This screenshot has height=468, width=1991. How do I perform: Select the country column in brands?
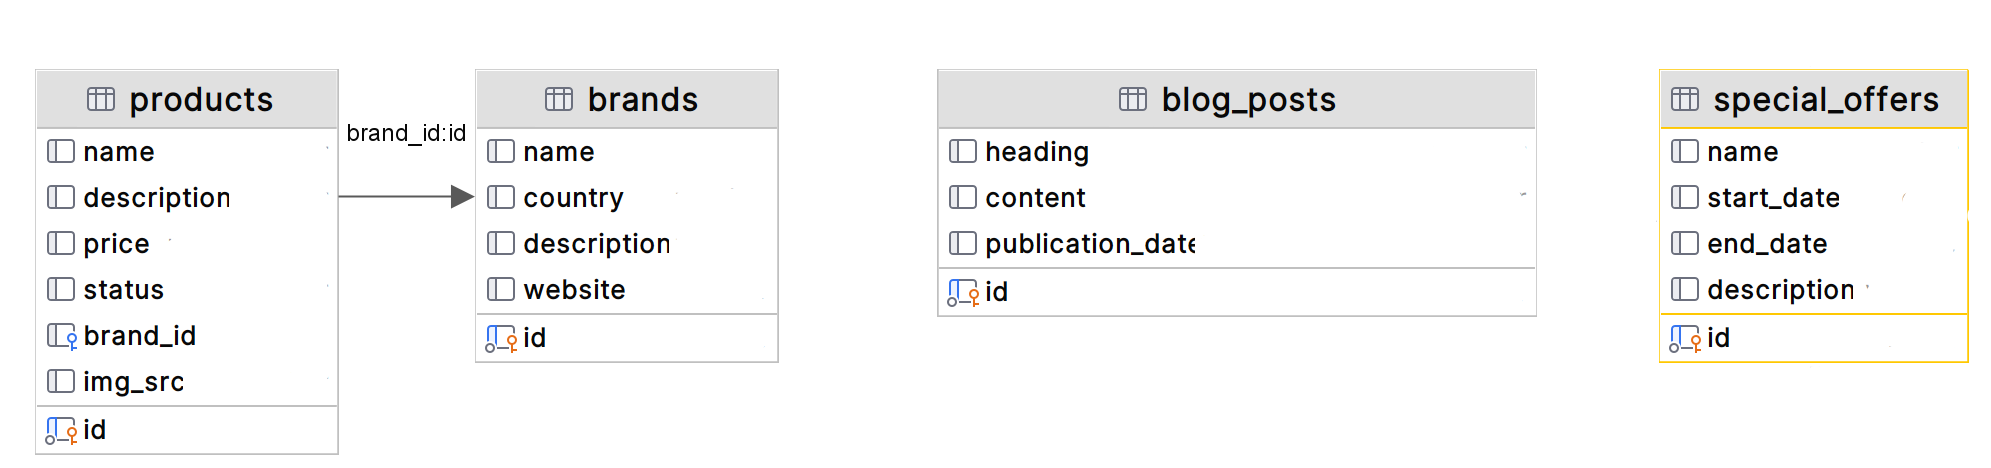click(627, 197)
